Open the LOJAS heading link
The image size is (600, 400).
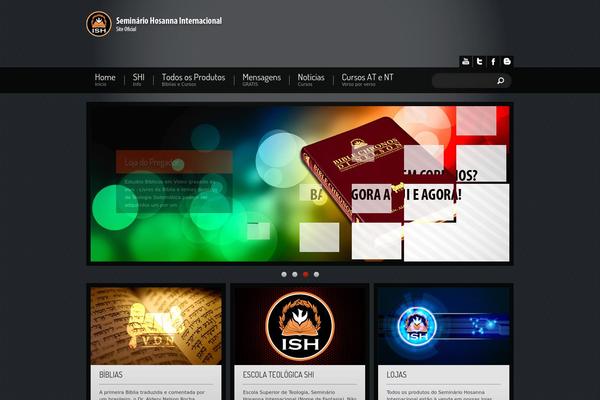click(x=396, y=375)
